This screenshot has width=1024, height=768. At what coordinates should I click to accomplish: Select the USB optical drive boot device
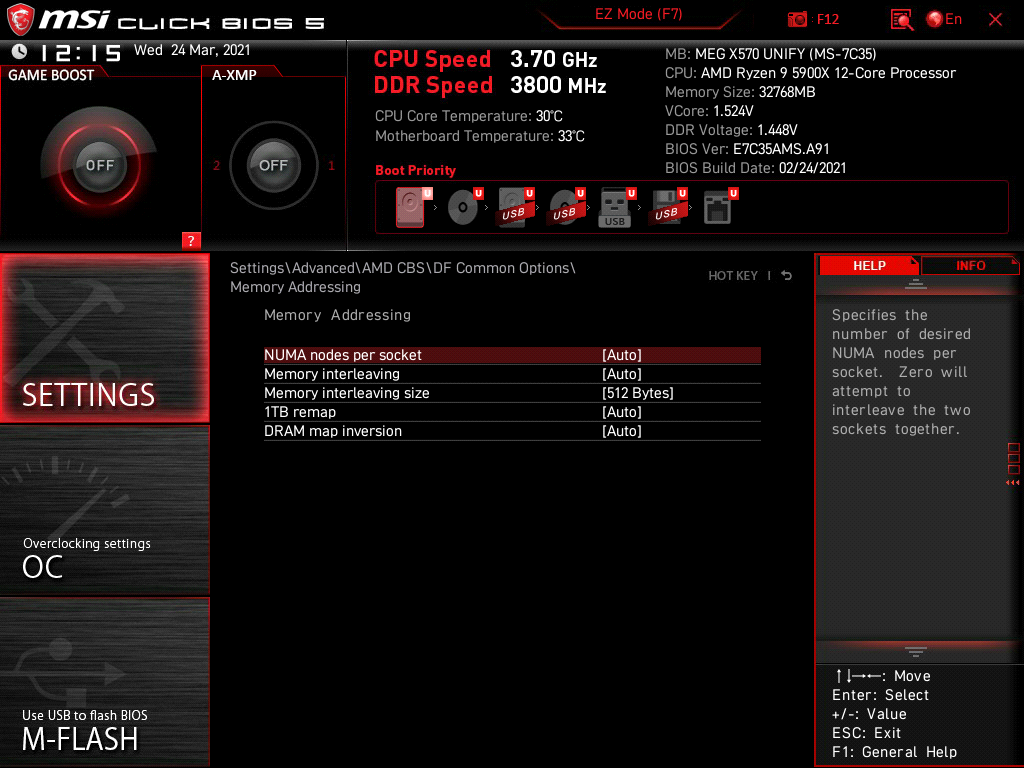point(567,207)
